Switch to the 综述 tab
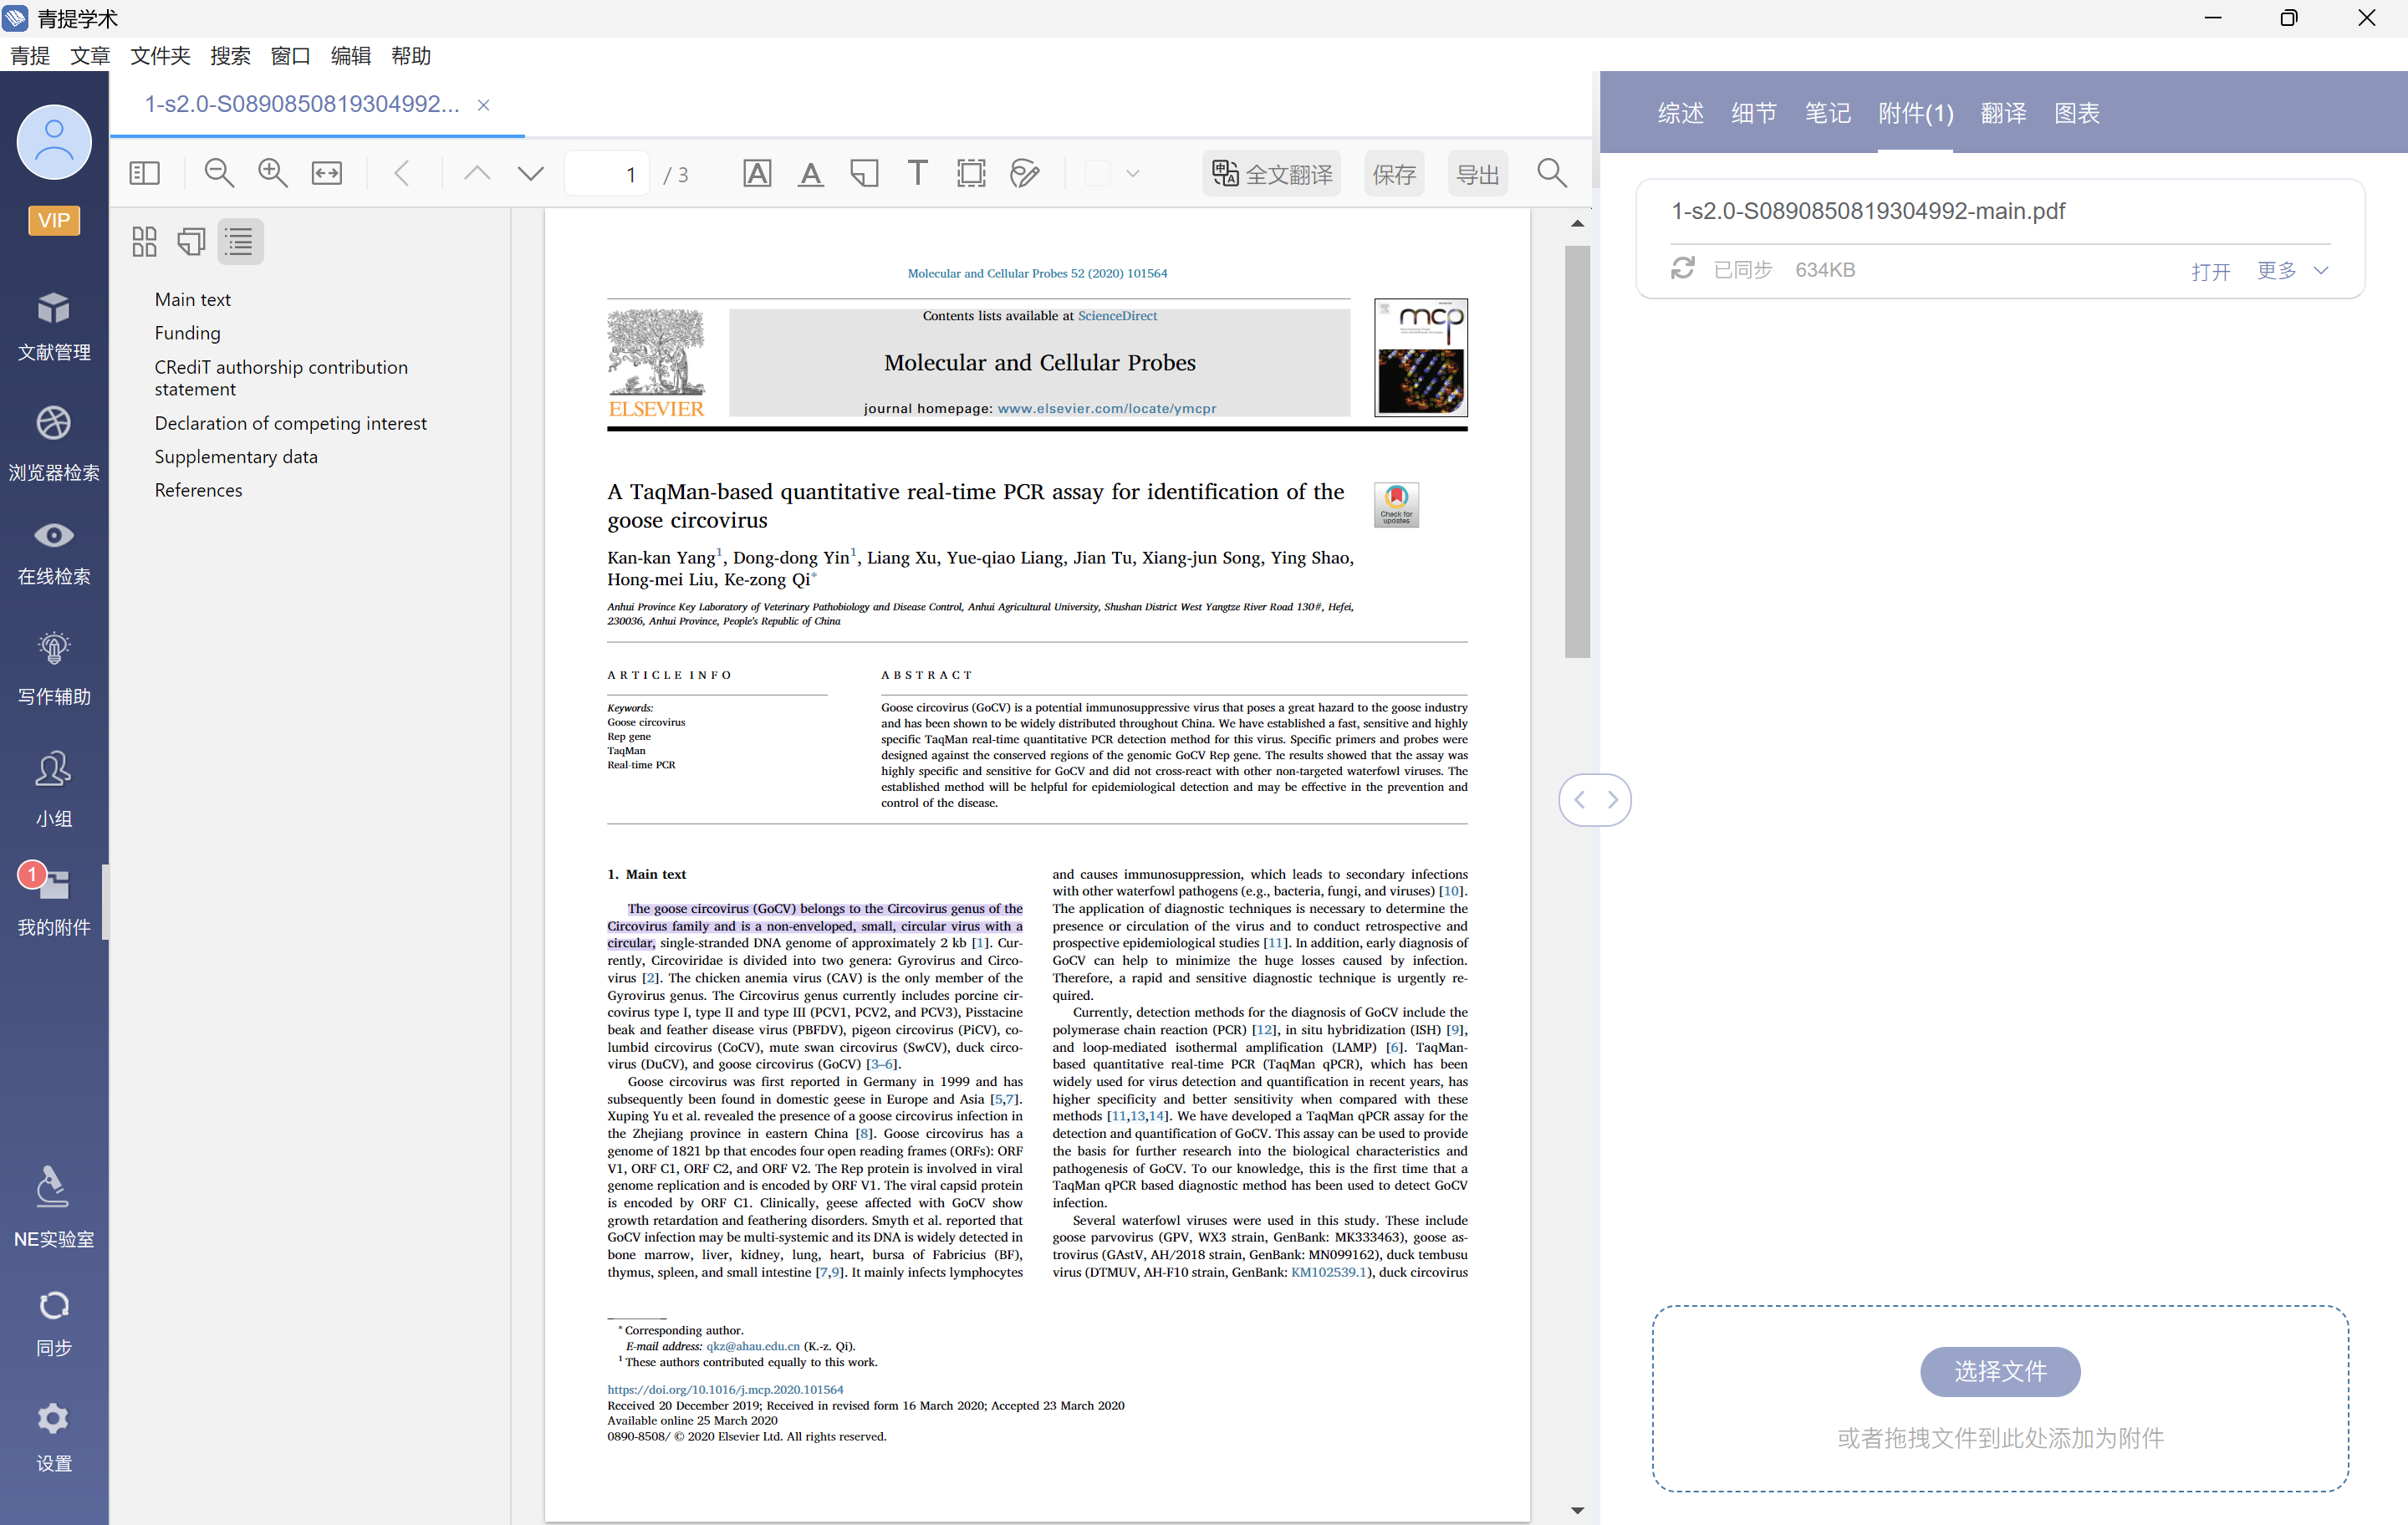 1680,113
